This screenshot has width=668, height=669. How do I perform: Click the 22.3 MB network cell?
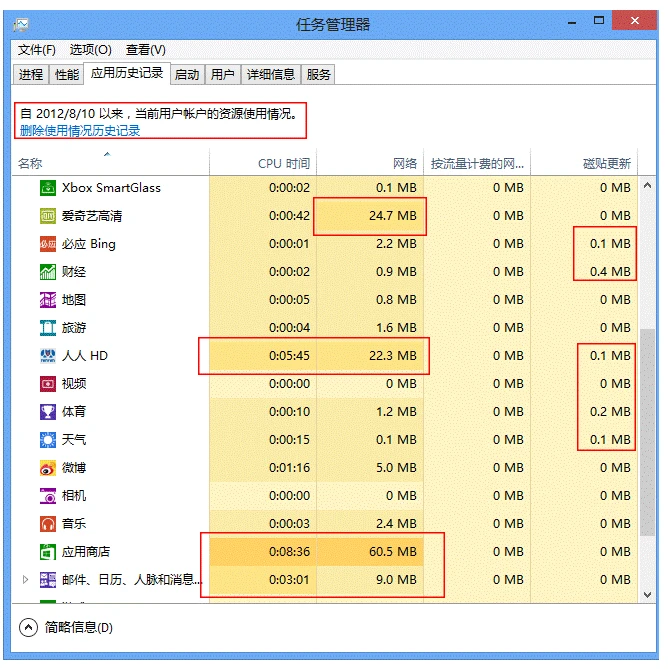[370, 356]
